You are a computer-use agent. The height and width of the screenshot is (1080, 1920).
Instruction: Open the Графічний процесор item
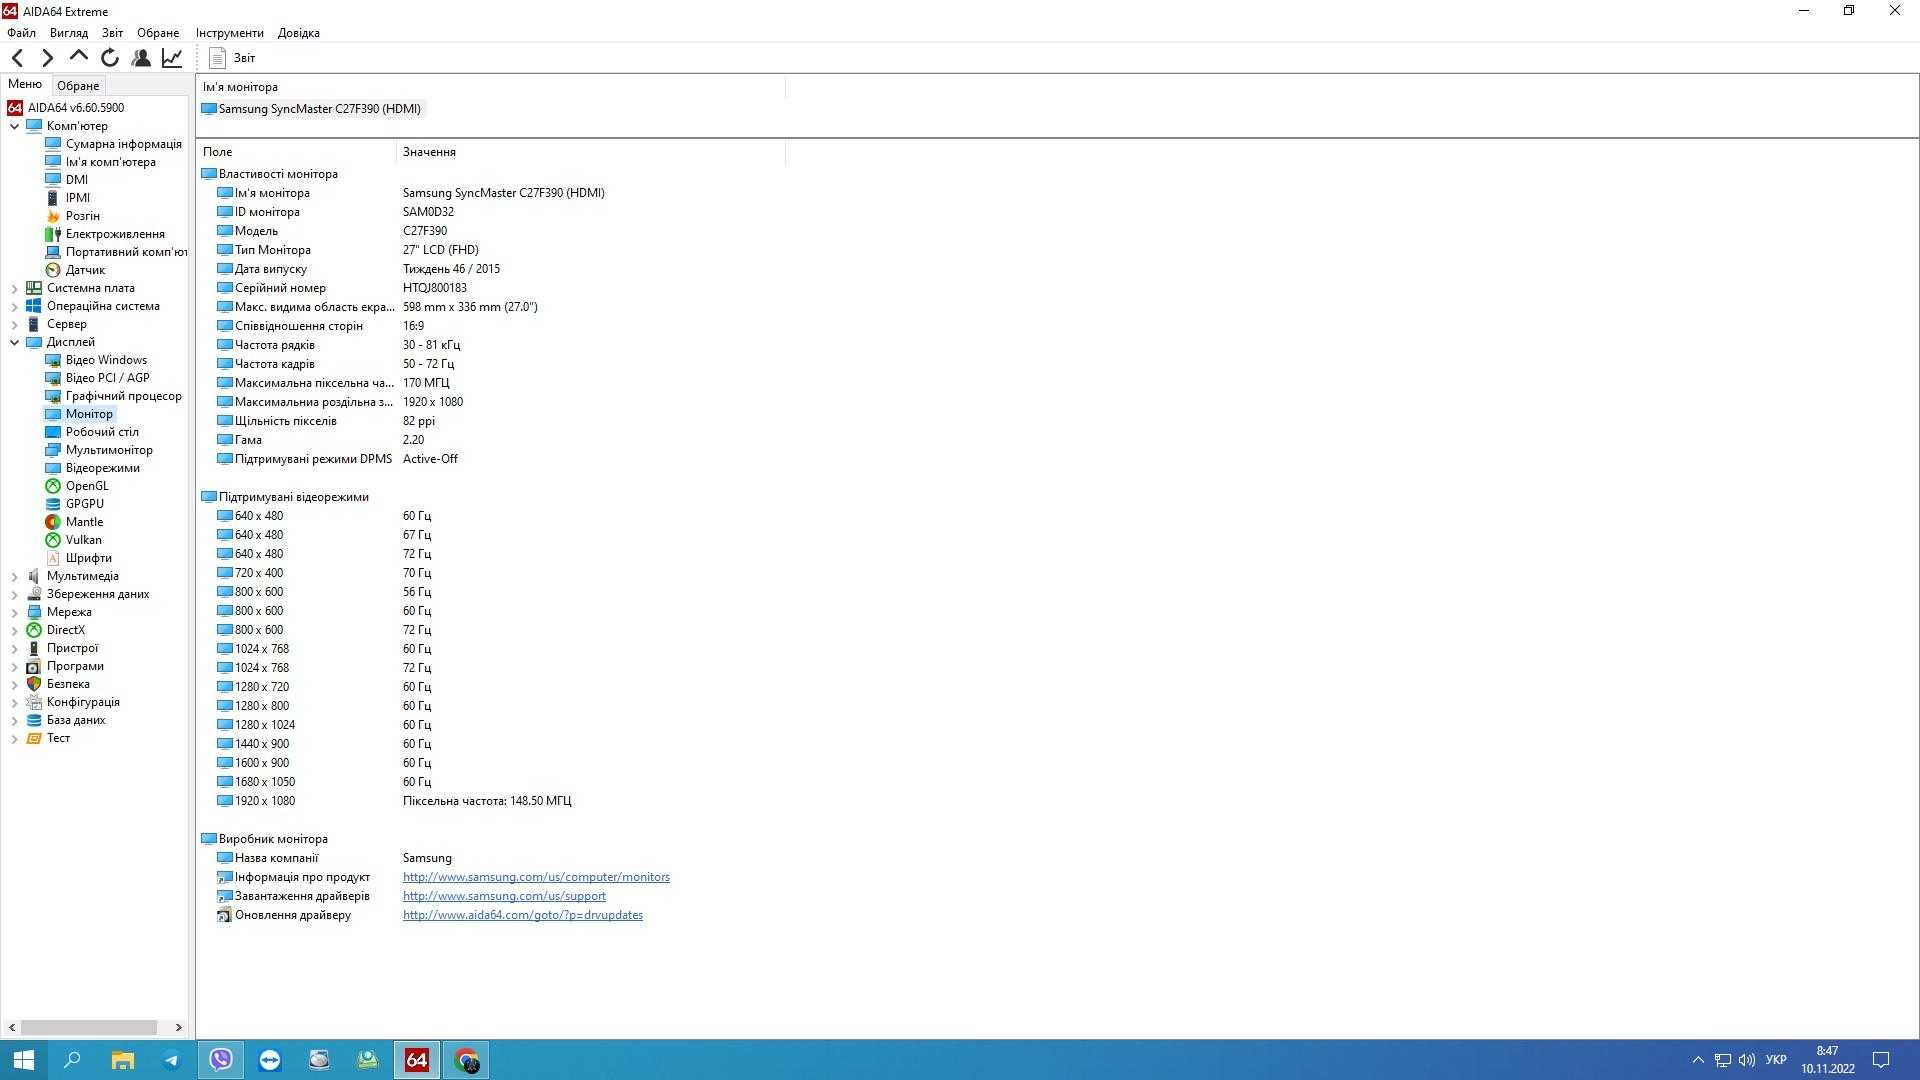point(123,396)
